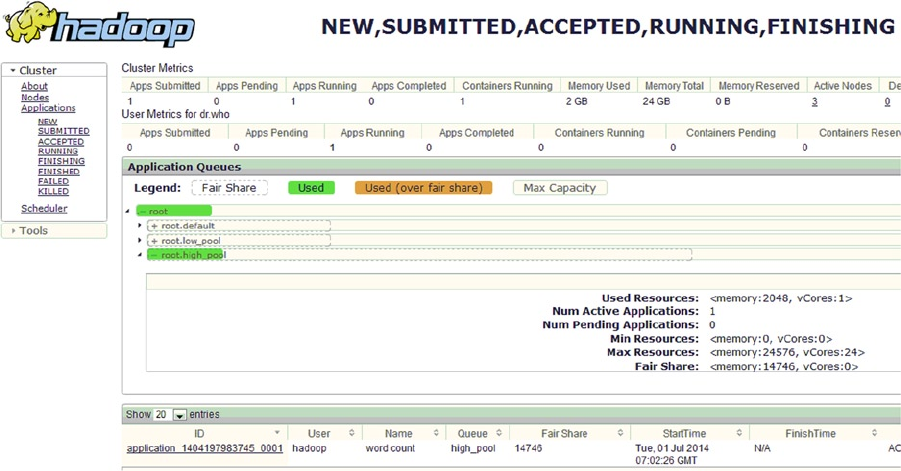Click the orange Used (over fair share) swatch

pos(423,188)
